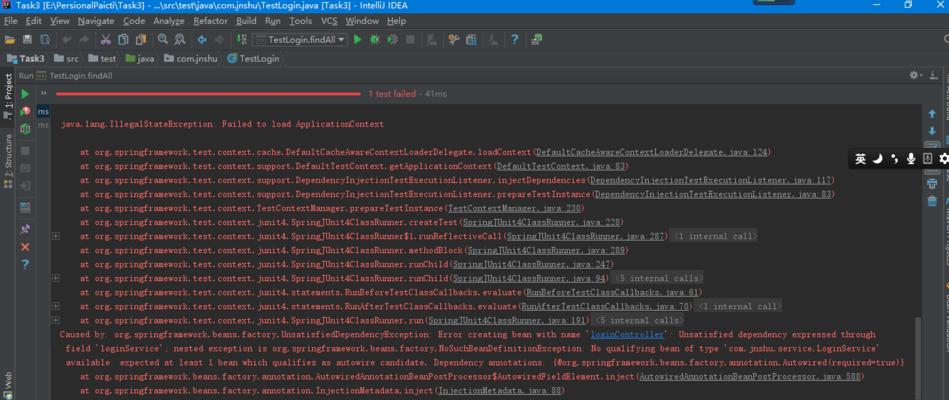
Task: Open the Web side tool window tab
Action: click(x=8, y=385)
